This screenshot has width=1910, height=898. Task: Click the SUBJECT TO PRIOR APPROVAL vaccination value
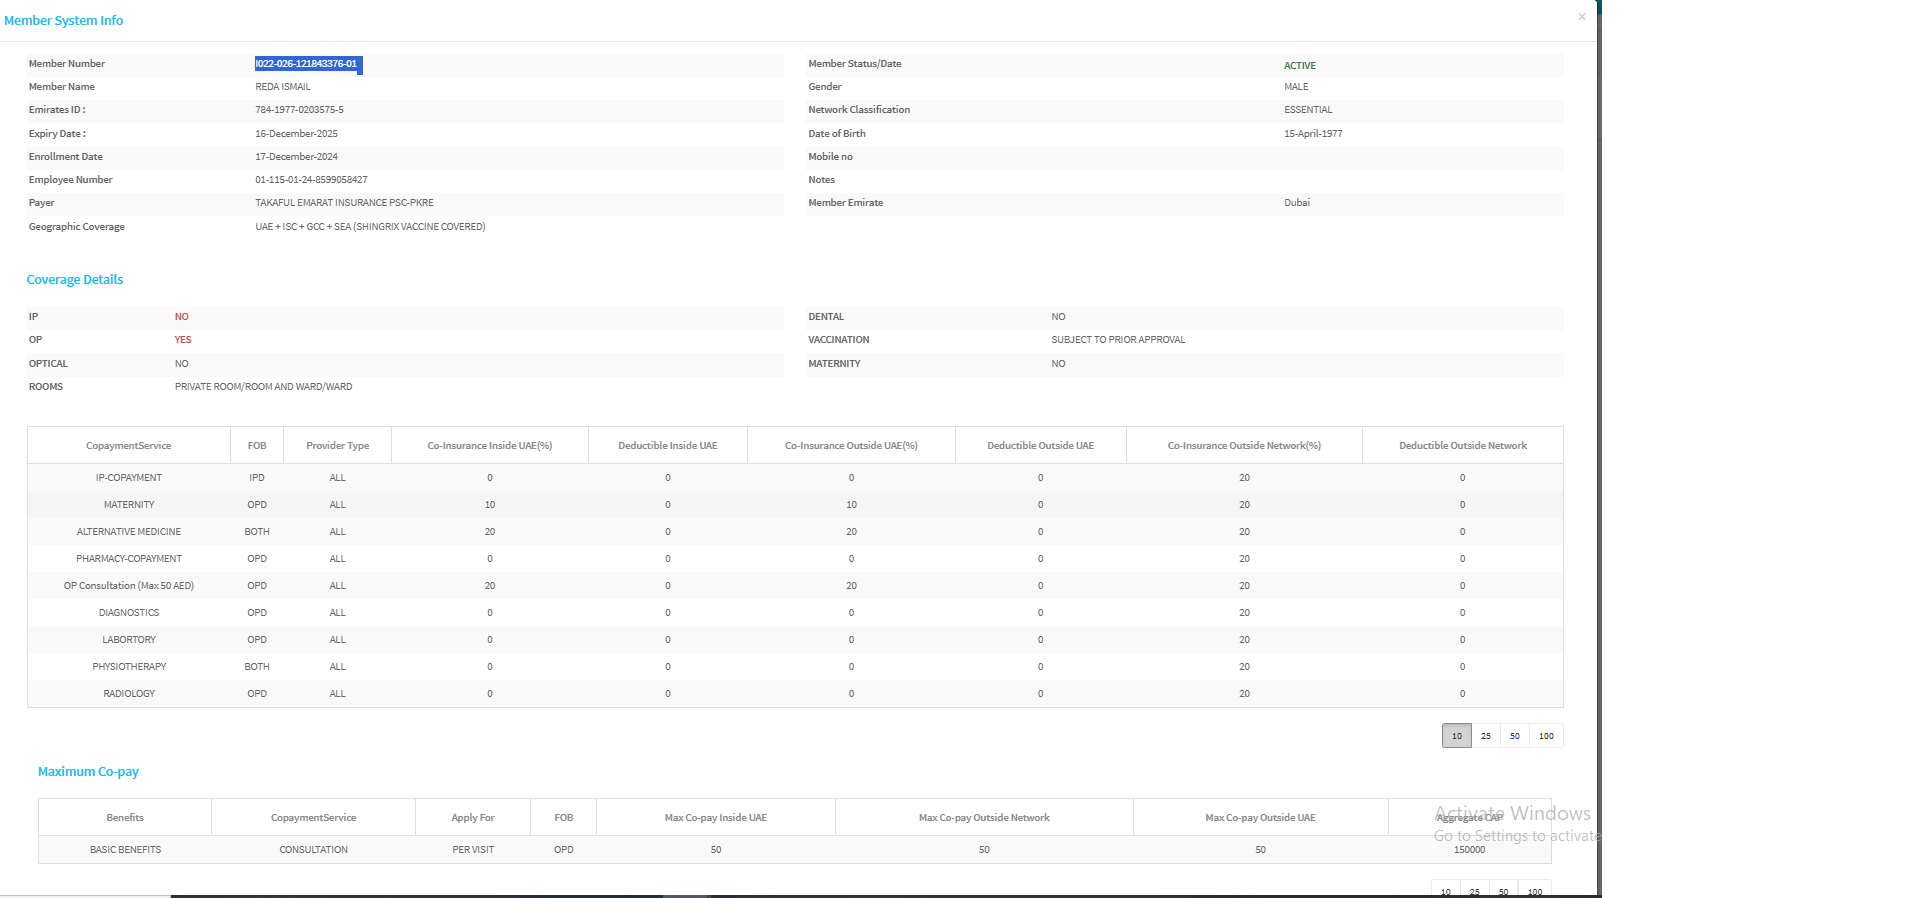click(1118, 340)
